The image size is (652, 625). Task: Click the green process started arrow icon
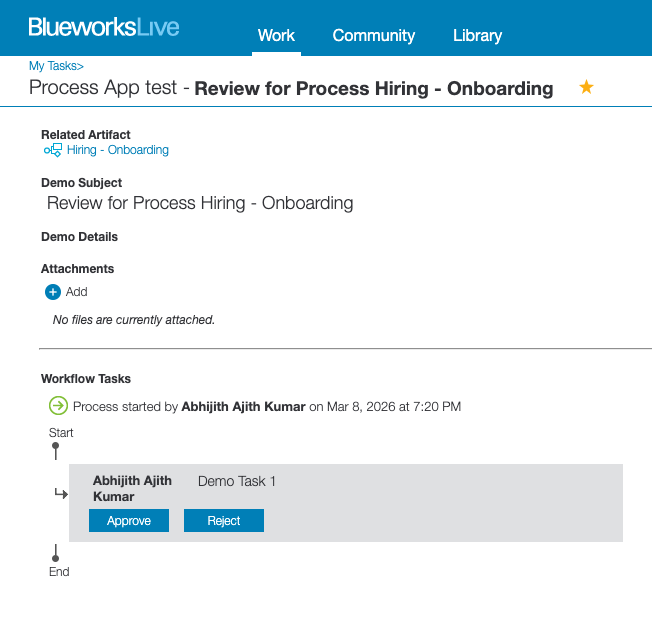tap(58, 405)
